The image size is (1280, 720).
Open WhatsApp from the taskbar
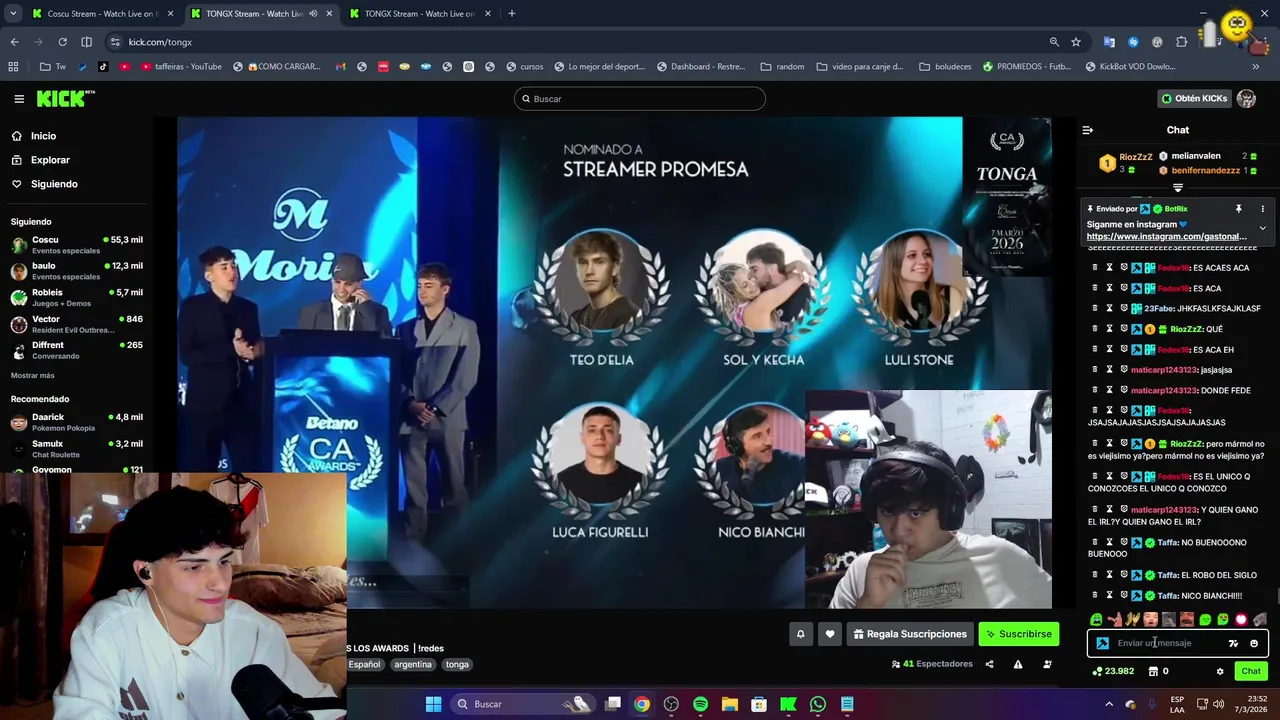tap(818, 704)
